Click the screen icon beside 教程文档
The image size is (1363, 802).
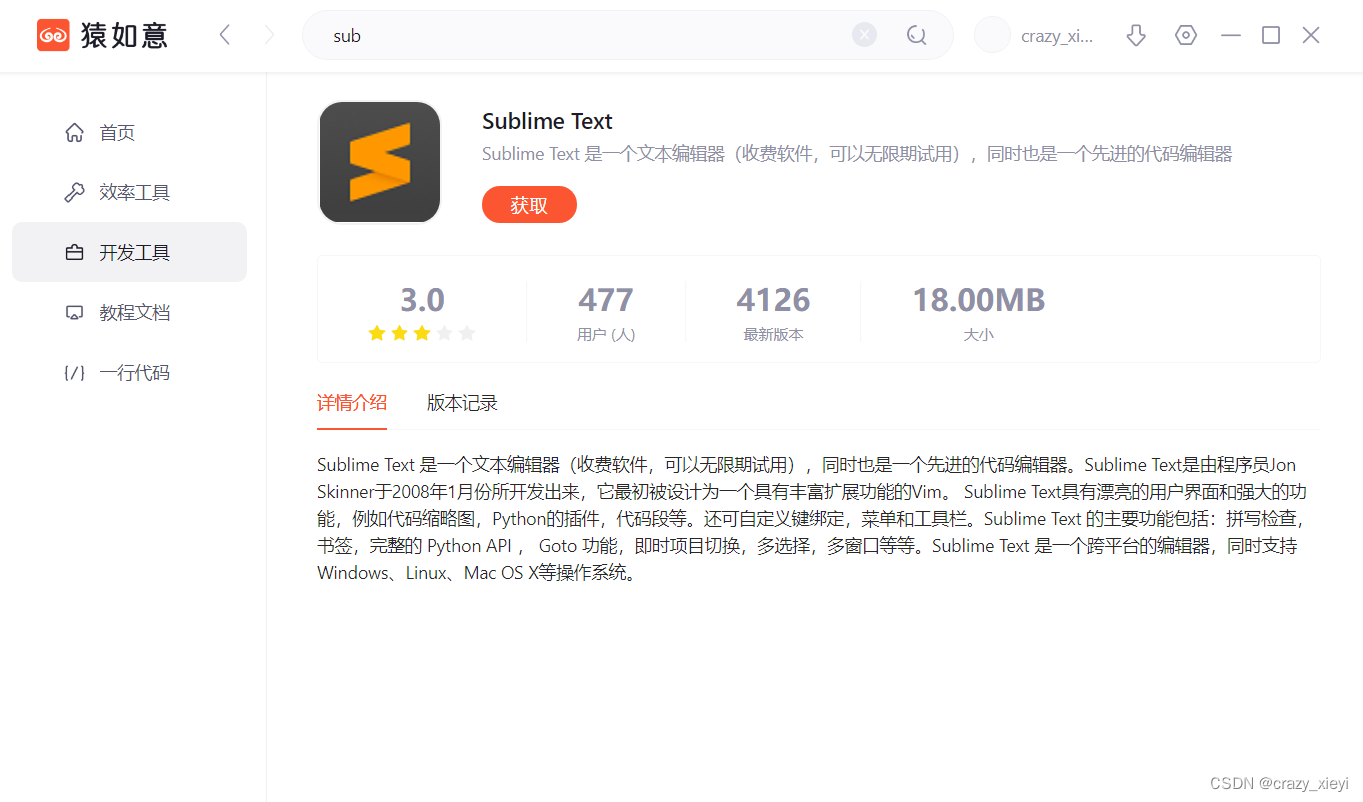74,313
